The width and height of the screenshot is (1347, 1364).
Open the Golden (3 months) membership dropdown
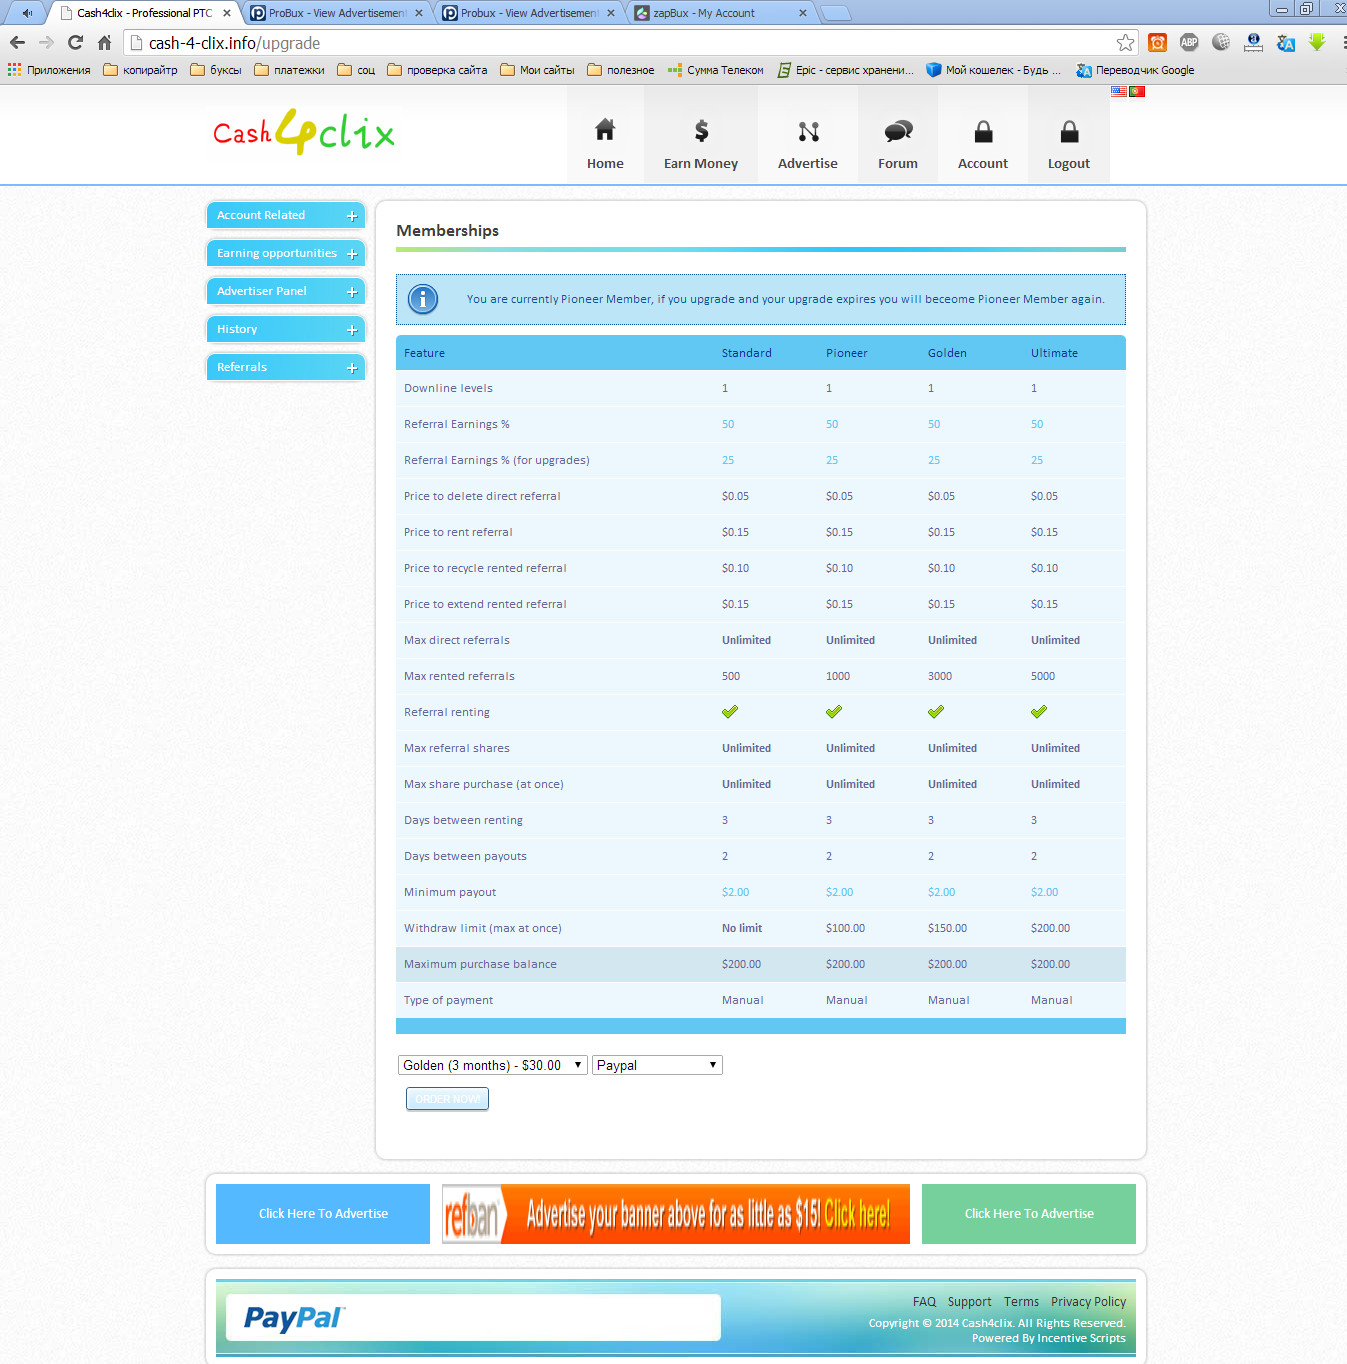(x=492, y=1066)
